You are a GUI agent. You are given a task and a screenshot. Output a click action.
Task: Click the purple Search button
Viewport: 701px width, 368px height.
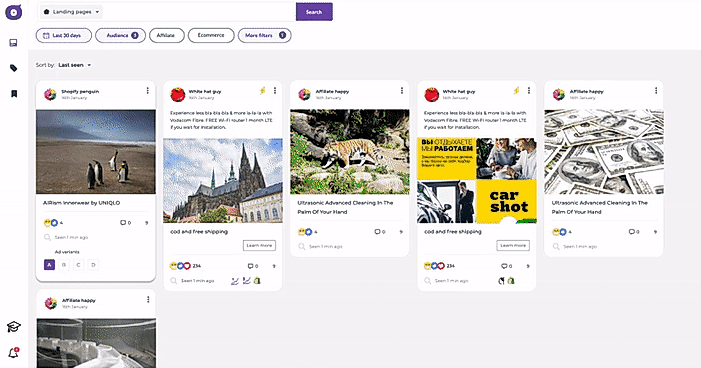tap(314, 12)
